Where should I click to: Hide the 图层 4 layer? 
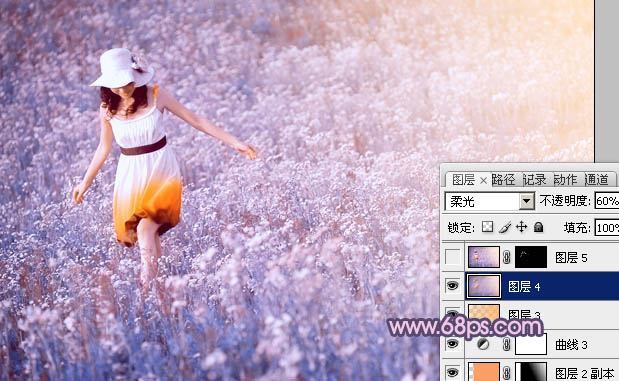(x=452, y=285)
